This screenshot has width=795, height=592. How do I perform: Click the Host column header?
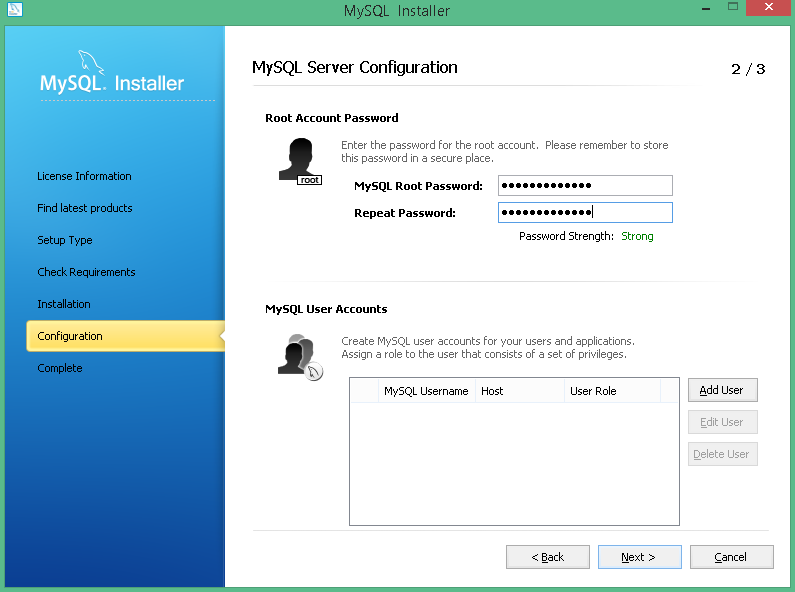(x=520, y=391)
